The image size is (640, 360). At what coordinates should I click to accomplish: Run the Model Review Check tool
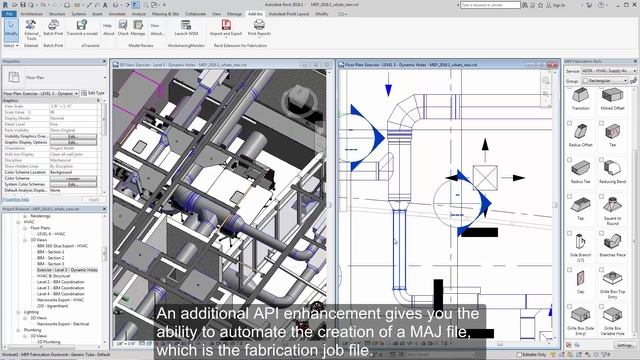123,28
